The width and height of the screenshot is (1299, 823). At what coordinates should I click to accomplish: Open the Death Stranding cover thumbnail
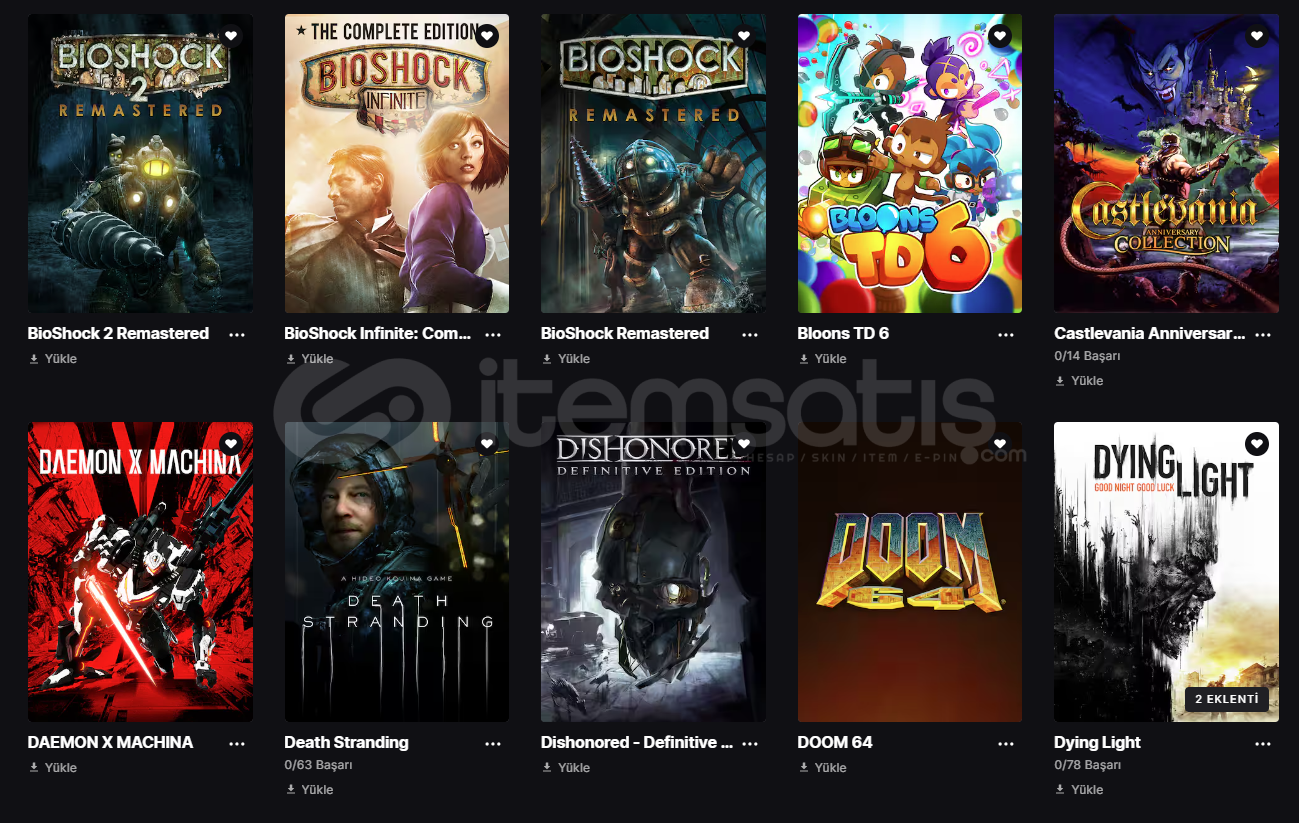(x=397, y=571)
